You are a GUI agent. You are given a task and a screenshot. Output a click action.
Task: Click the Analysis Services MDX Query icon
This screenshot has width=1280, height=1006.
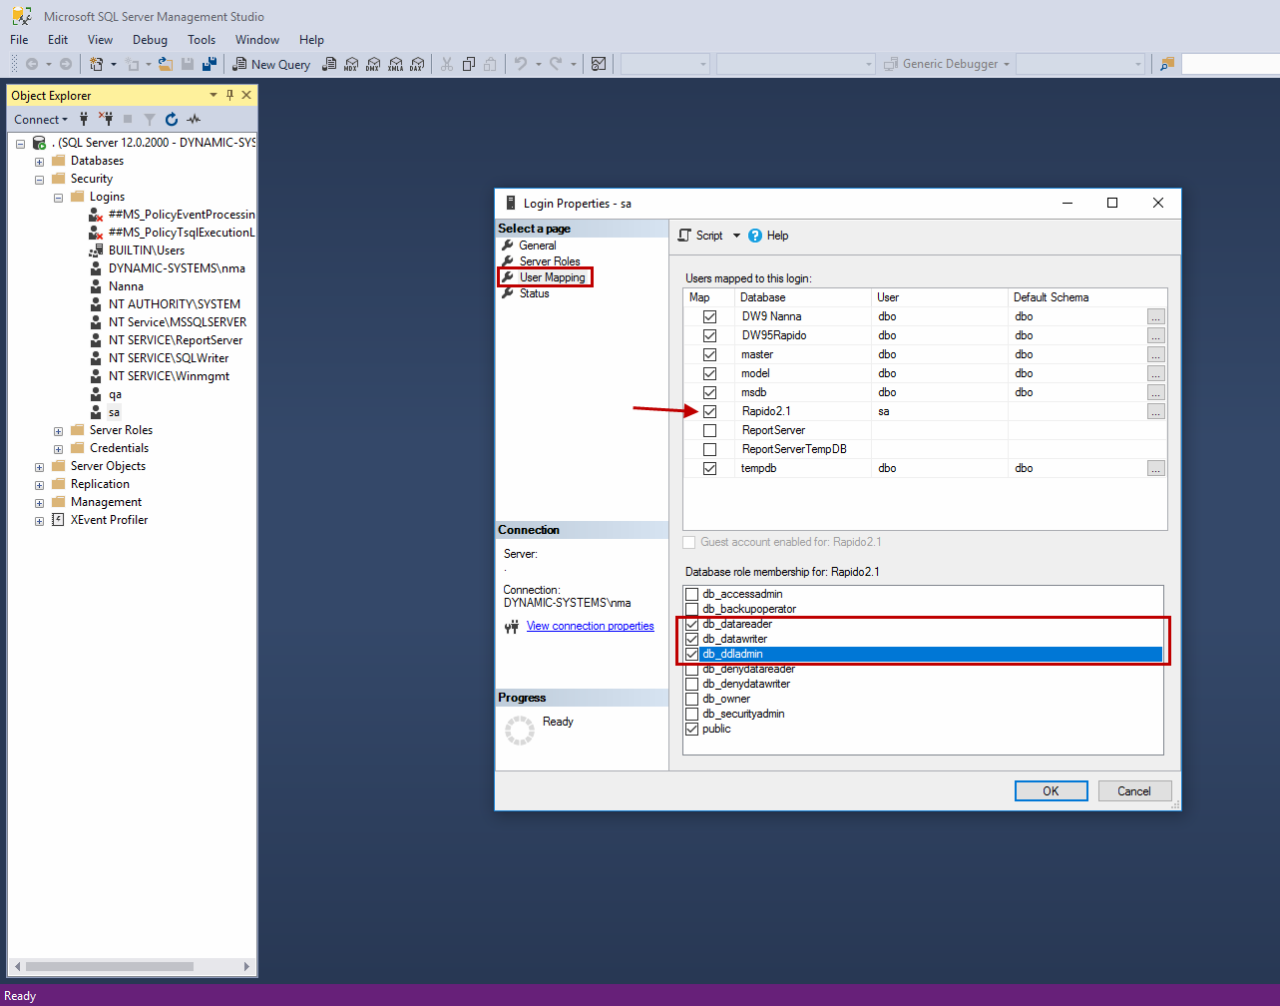(351, 64)
